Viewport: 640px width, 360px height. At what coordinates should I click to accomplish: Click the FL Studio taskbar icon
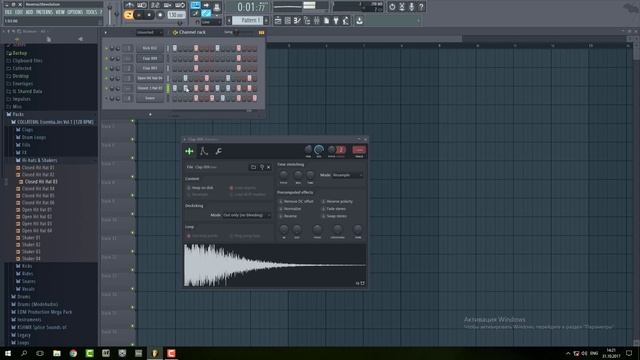(x=155, y=353)
